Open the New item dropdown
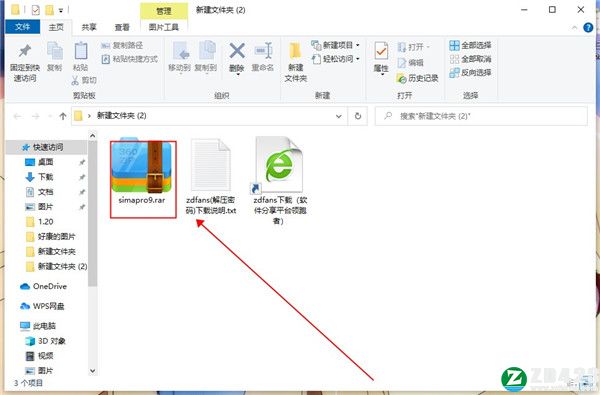The width and height of the screenshot is (600, 395). pyautogui.click(x=336, y=45)
